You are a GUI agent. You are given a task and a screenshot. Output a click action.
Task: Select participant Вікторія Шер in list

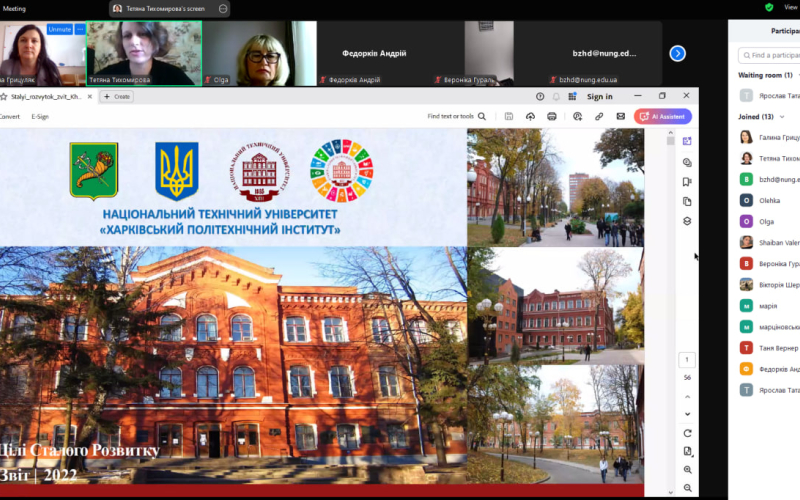pyautogui.click(x=769, y=285)
